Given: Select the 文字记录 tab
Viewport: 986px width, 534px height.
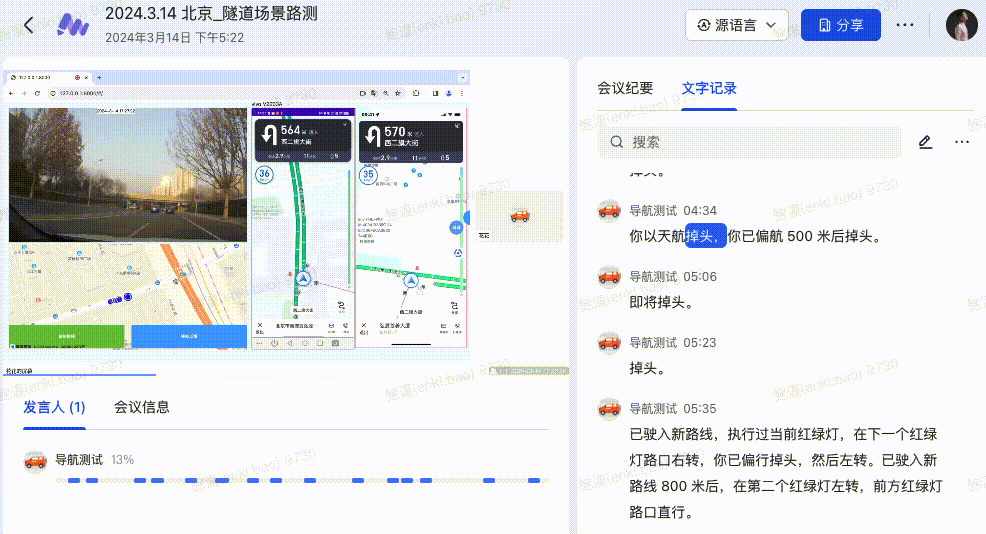Looking at the screenshot, I should [709, 88].
